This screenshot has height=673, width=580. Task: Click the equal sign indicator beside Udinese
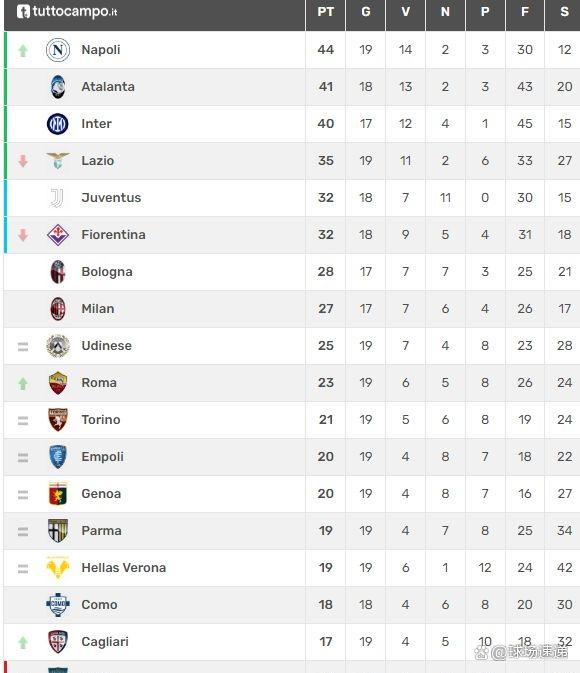(23, 346)
